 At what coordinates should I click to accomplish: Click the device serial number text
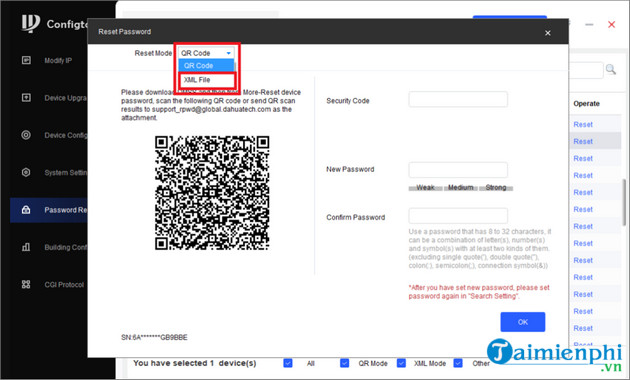coord(154,337)
